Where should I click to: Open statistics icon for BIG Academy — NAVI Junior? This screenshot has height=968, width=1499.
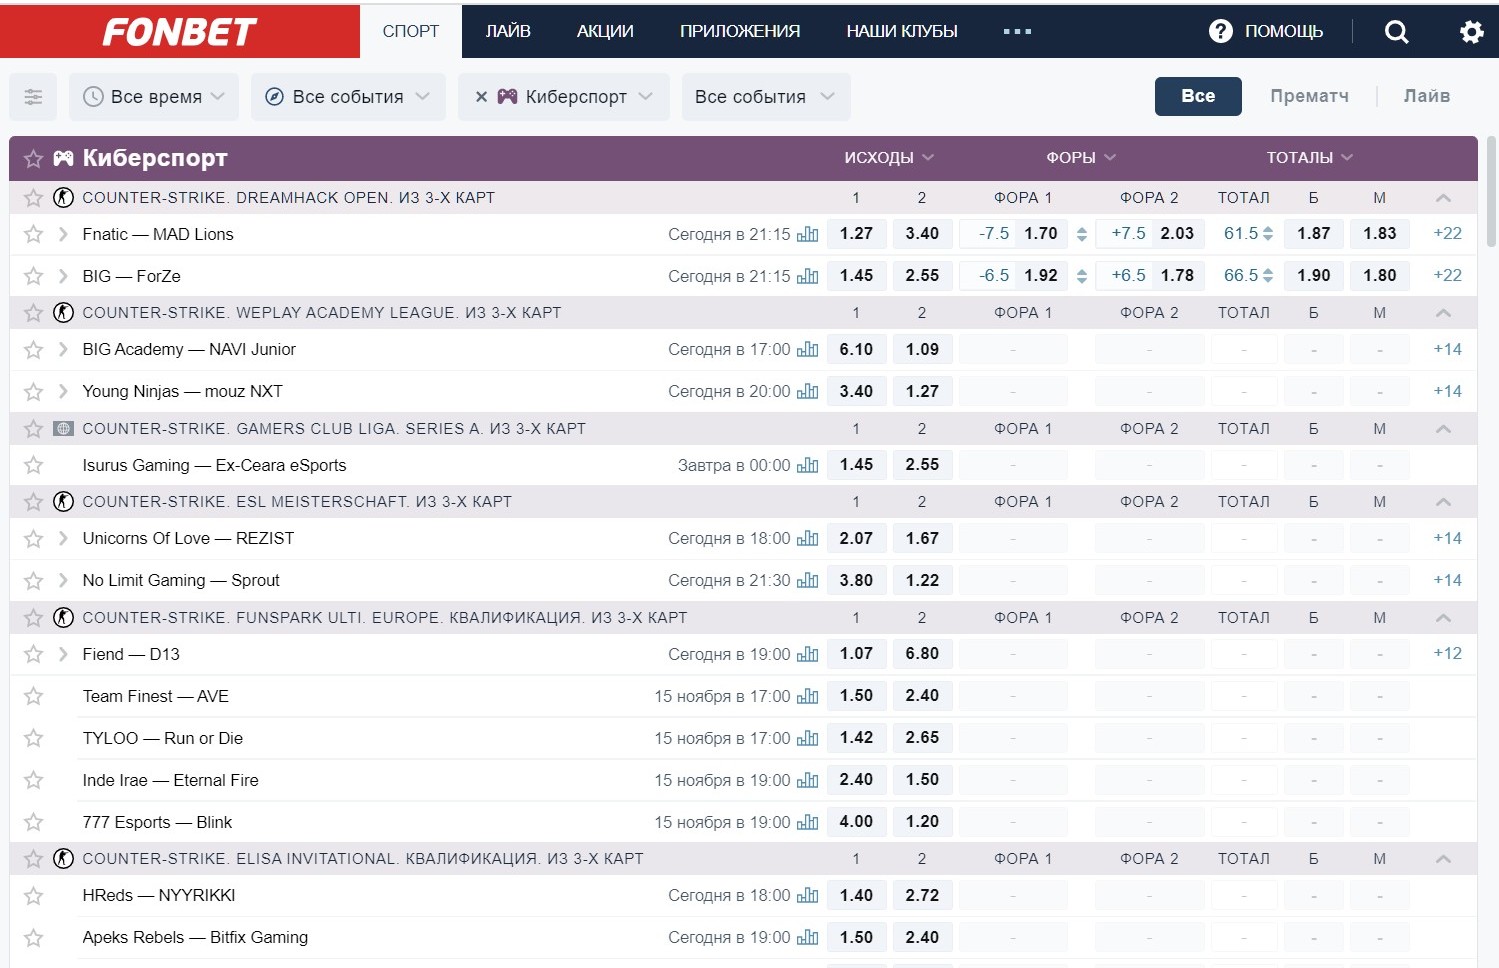[x=808, y=349]
